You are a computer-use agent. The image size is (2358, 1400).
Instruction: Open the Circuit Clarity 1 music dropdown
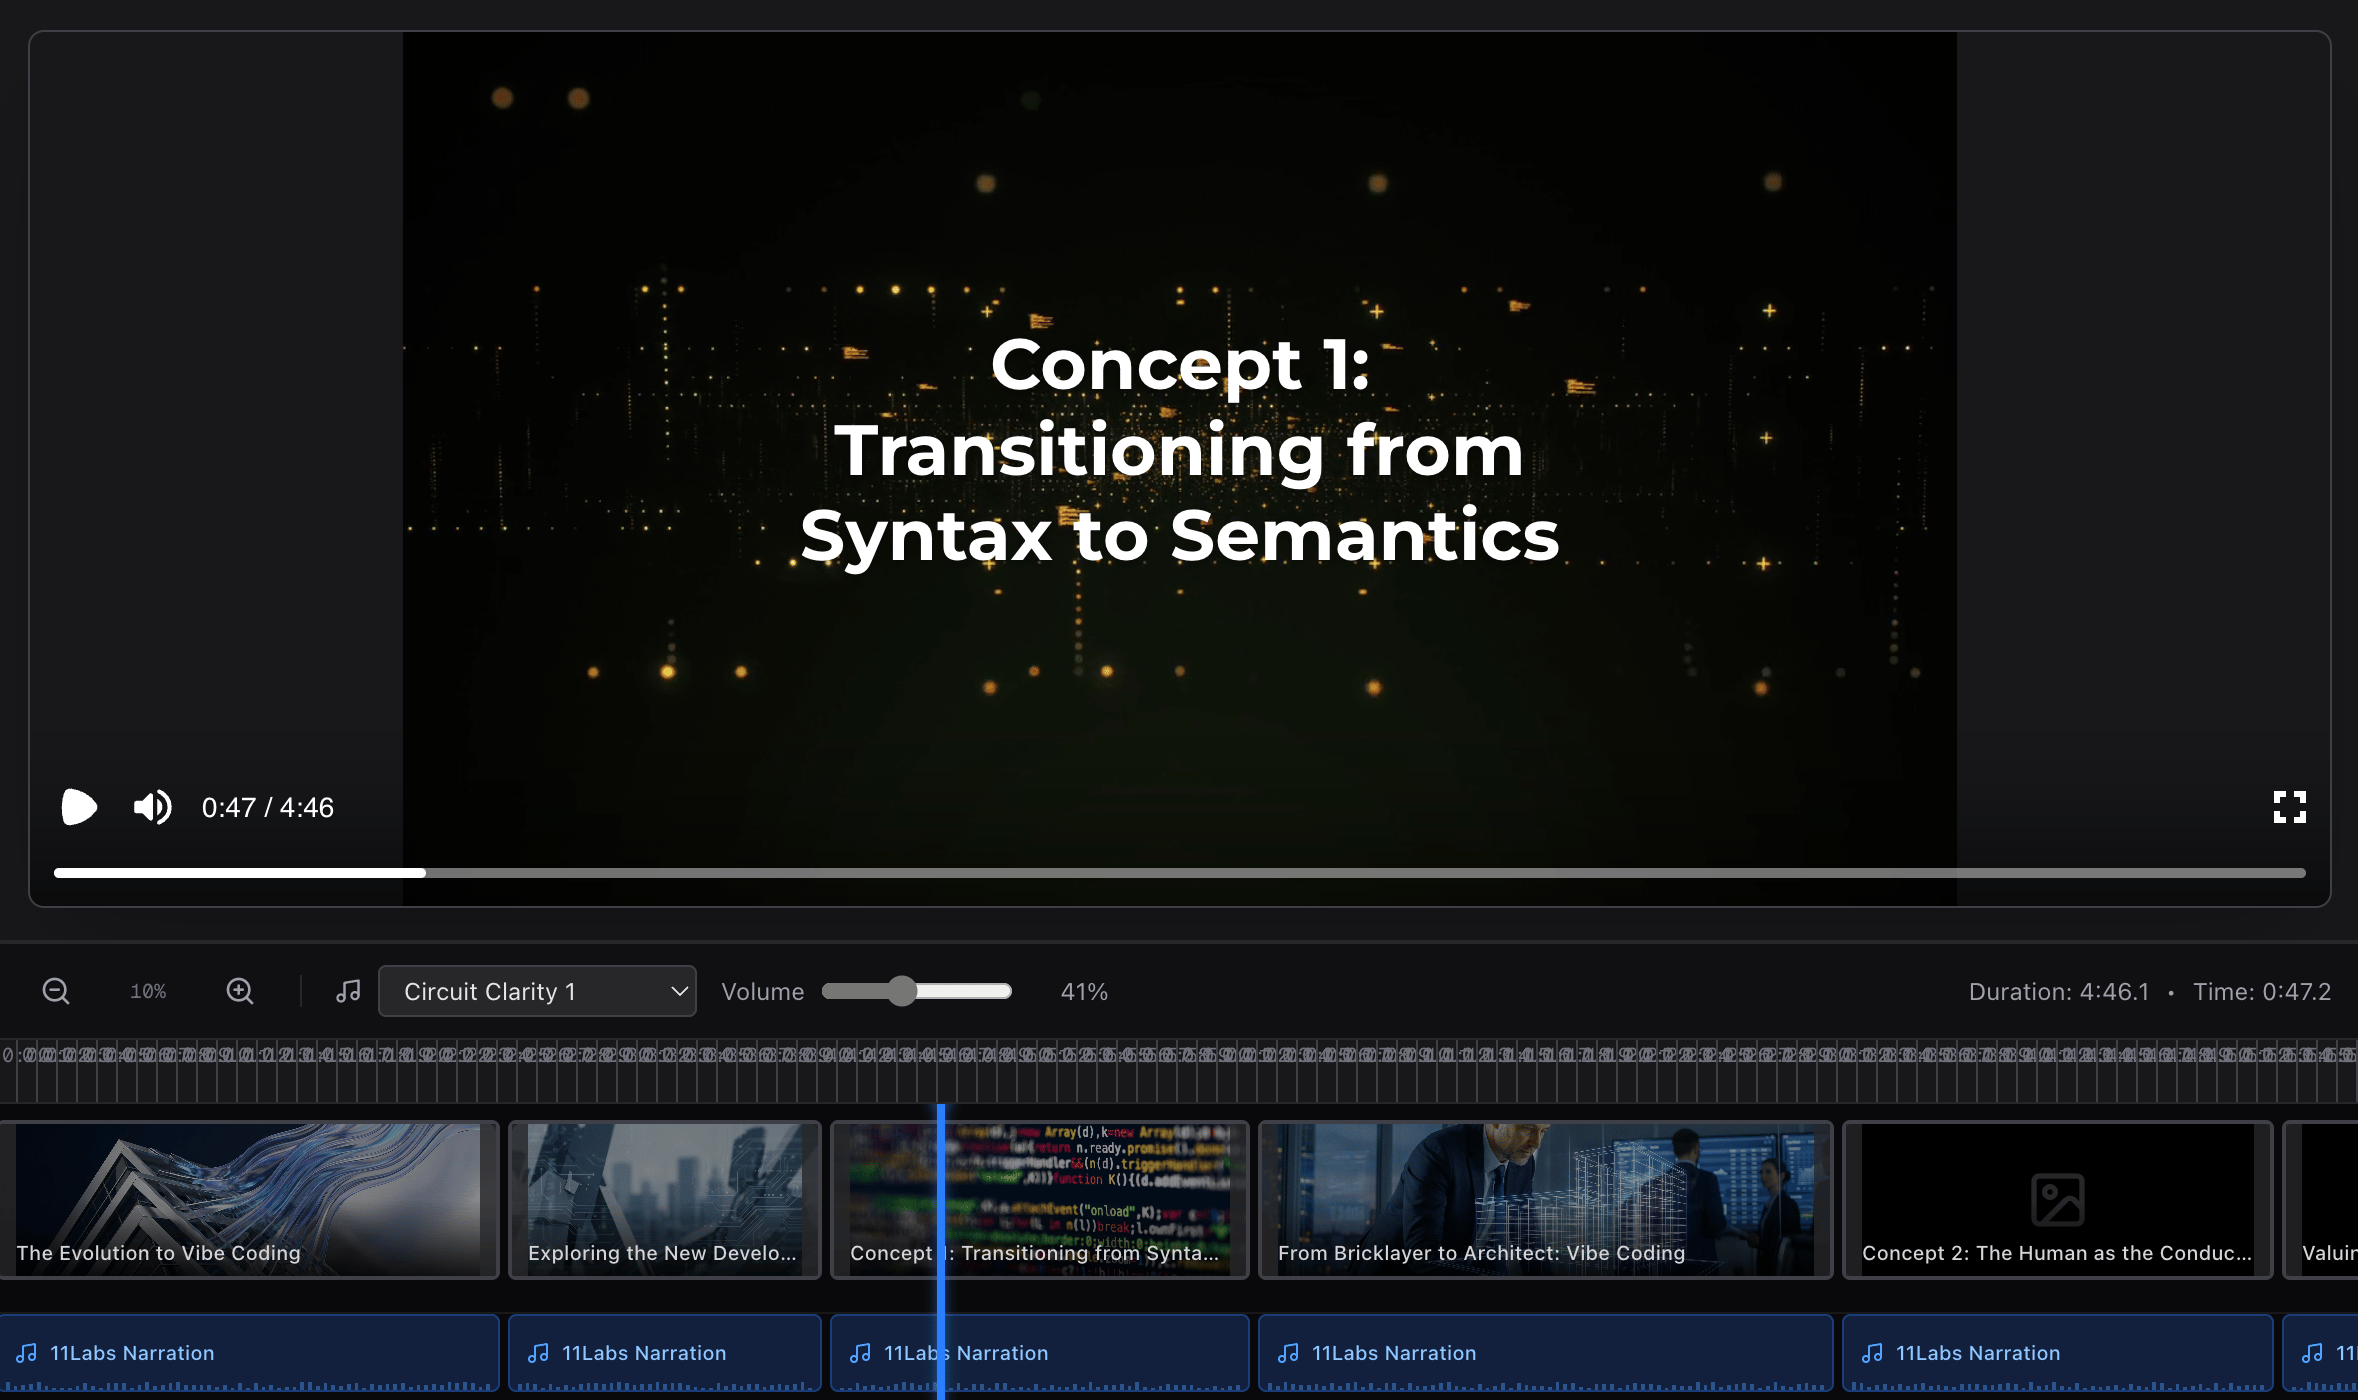tap(537, 991)
